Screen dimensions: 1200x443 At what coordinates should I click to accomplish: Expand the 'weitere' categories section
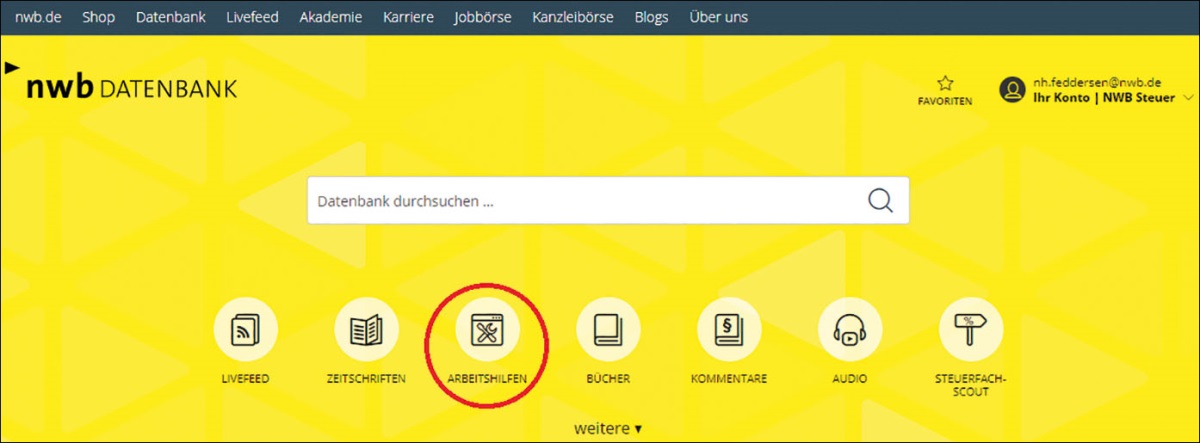608,428
